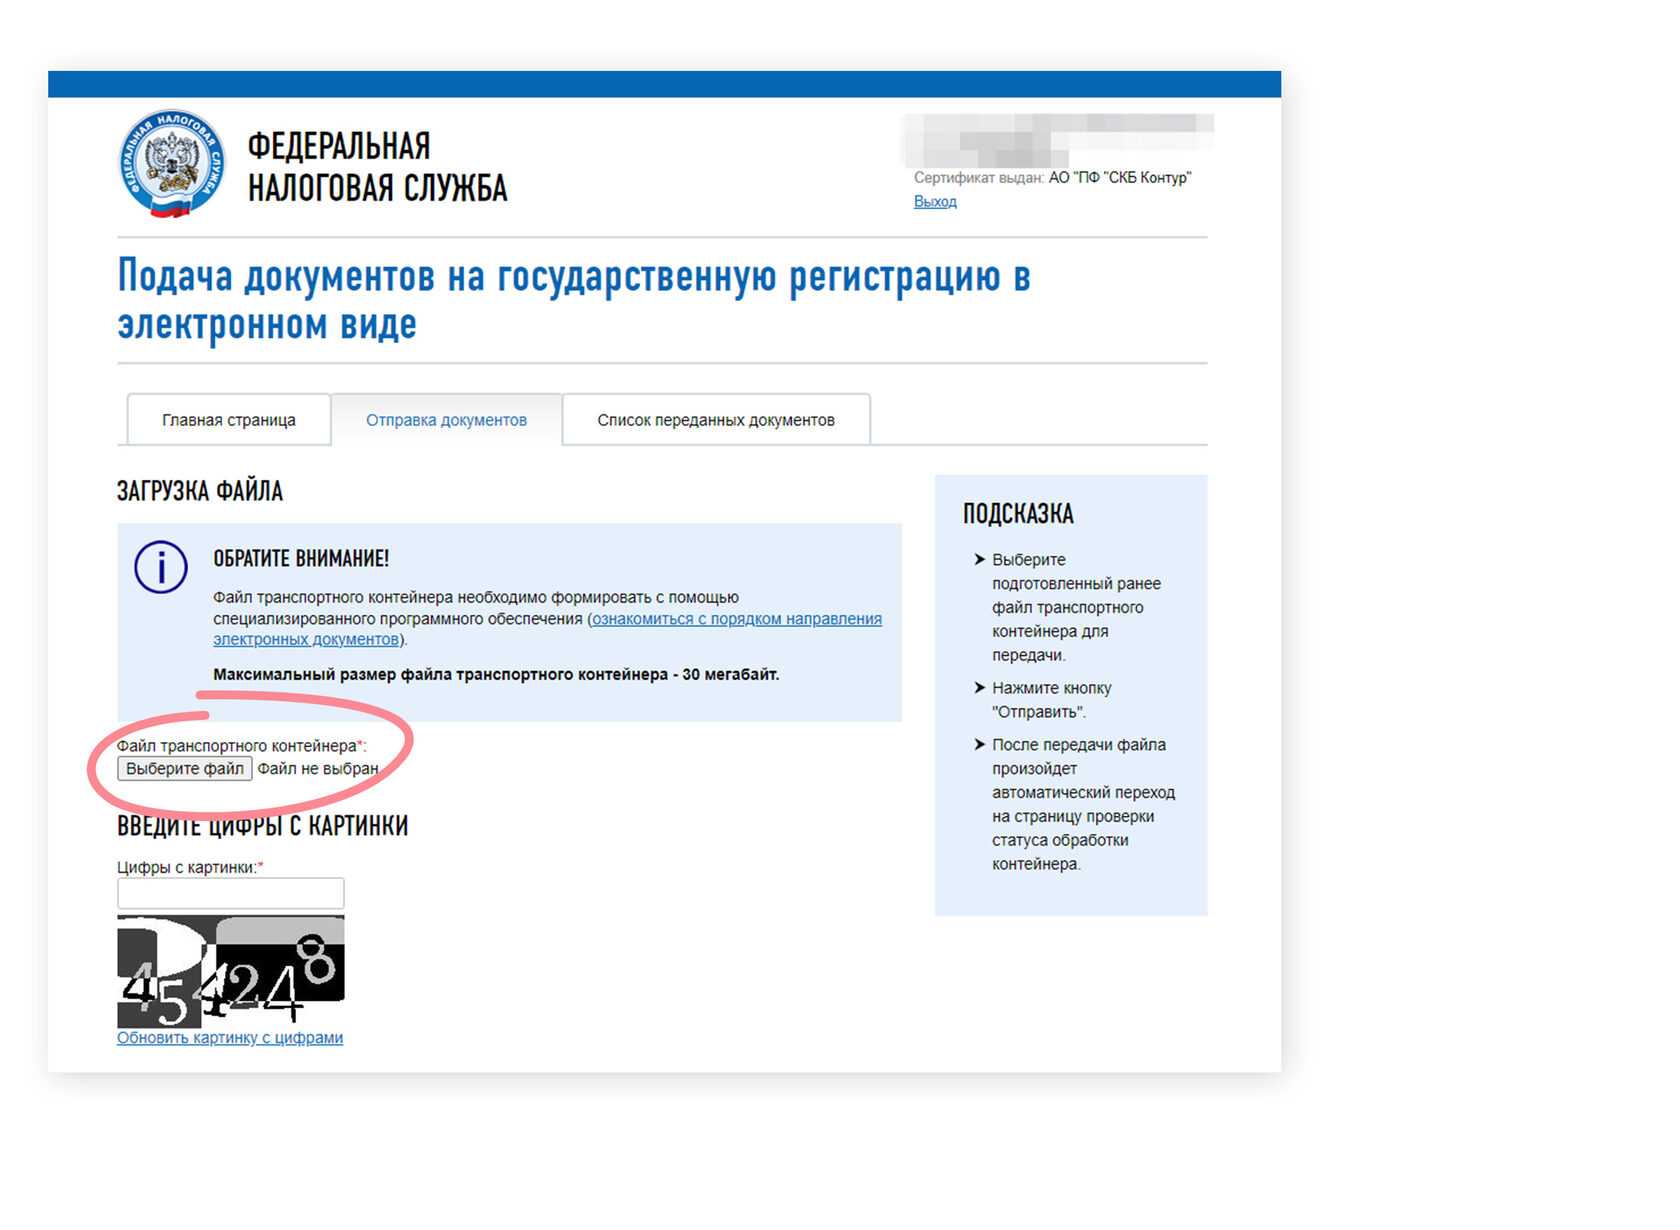Click arrow bullet beside "Нажмите кнопку" hint
Image resolution: width=1680 pixels, height=1230 pixels.
click(x=980, y=688)
